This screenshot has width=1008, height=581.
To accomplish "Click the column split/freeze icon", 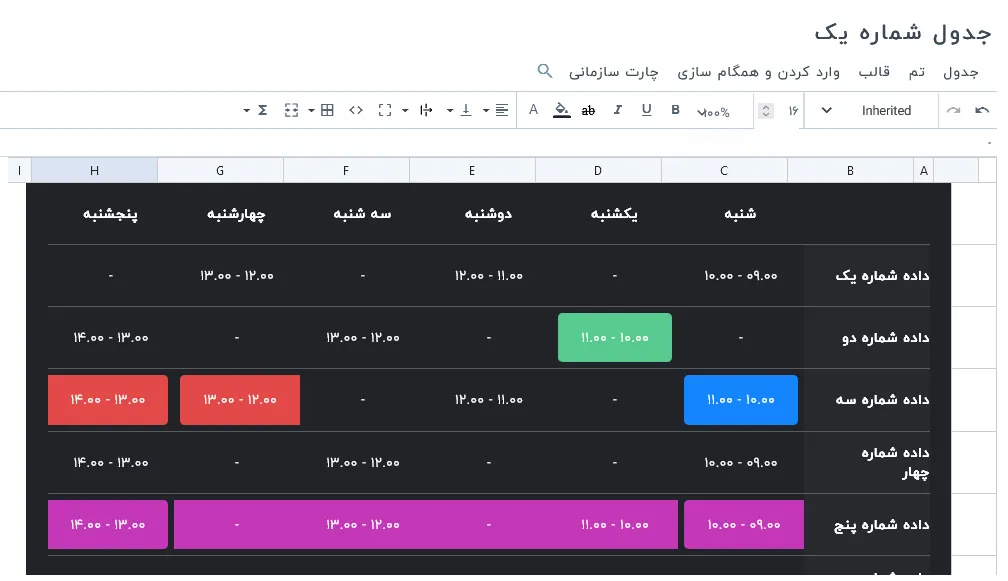I will [426, 110].
